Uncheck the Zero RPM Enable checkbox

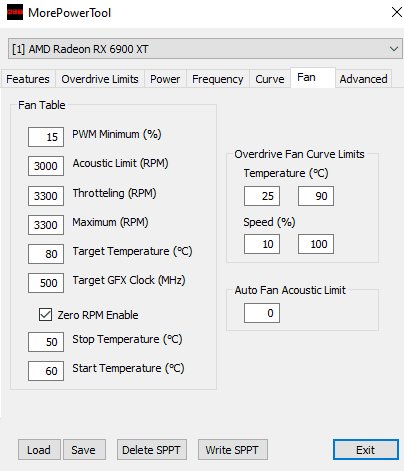click(x=45, y=315)
